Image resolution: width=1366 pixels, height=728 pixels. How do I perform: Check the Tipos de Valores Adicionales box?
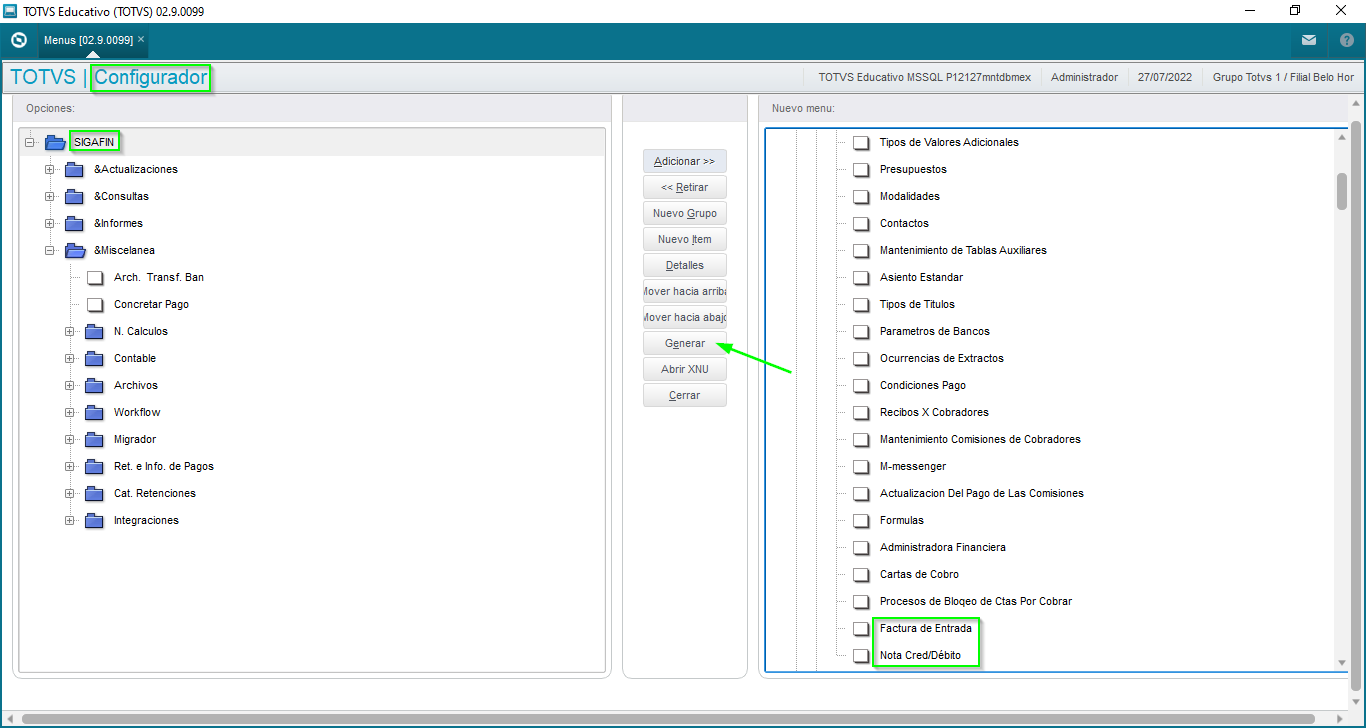(x=861, y=142)
